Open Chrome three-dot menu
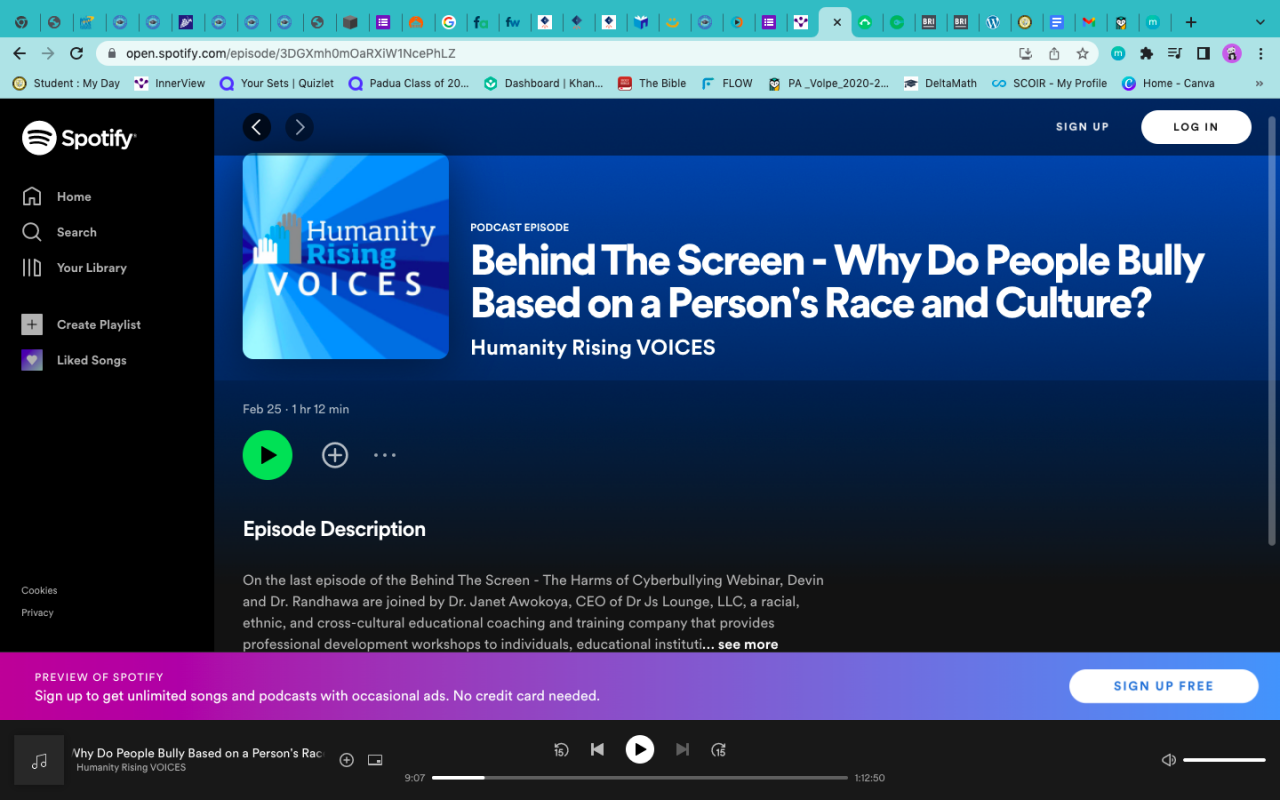 coord(1260,53)
